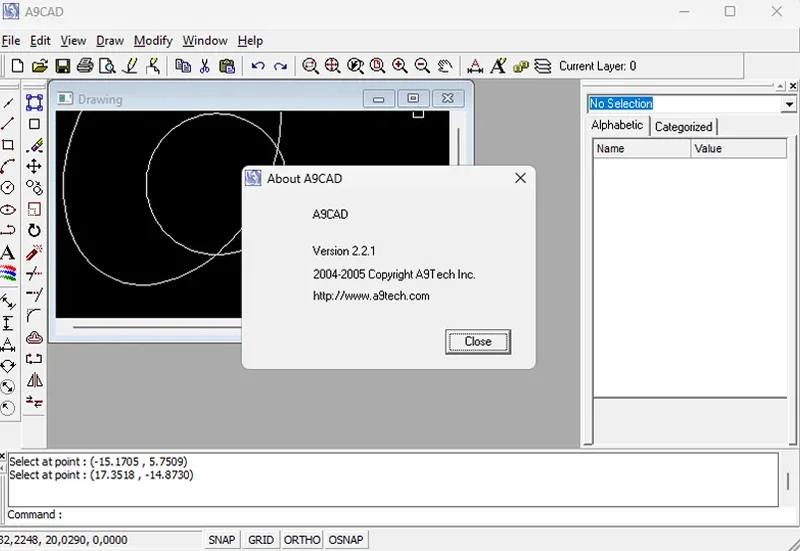
Task: Switch to the Categorized tab
Action: [683, 127]
